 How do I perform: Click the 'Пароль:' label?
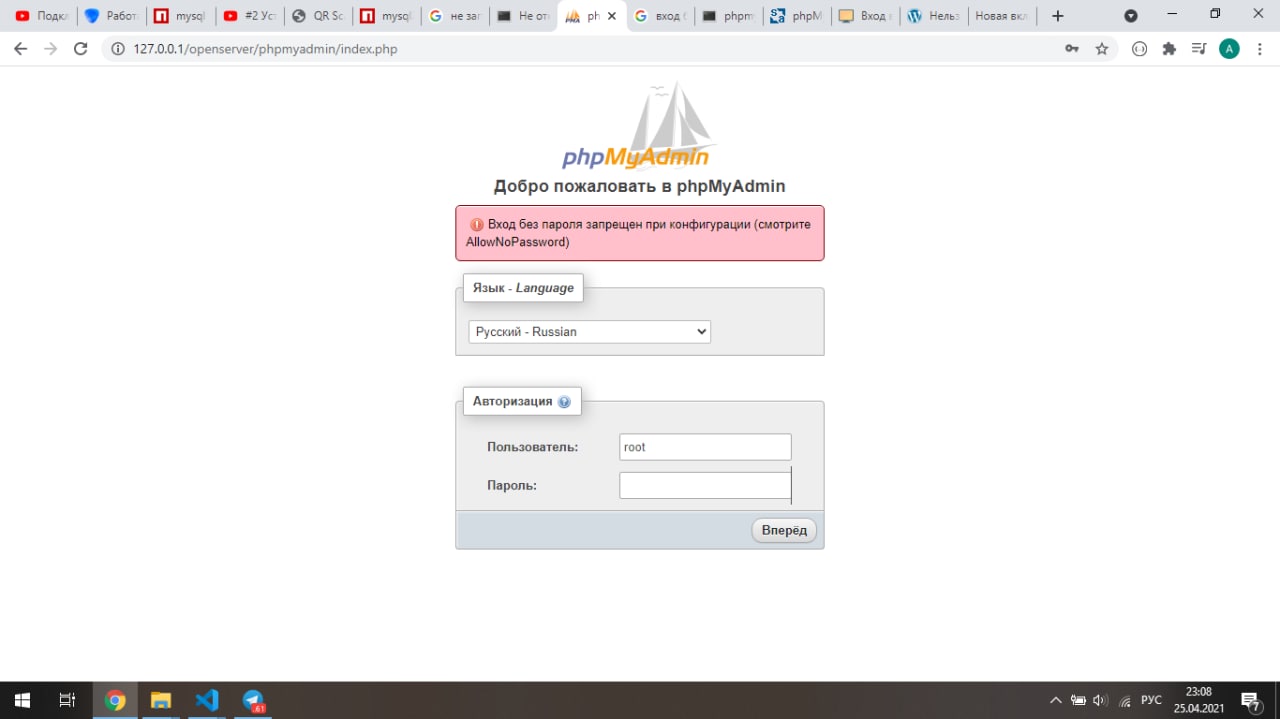[x=512, y=485]
